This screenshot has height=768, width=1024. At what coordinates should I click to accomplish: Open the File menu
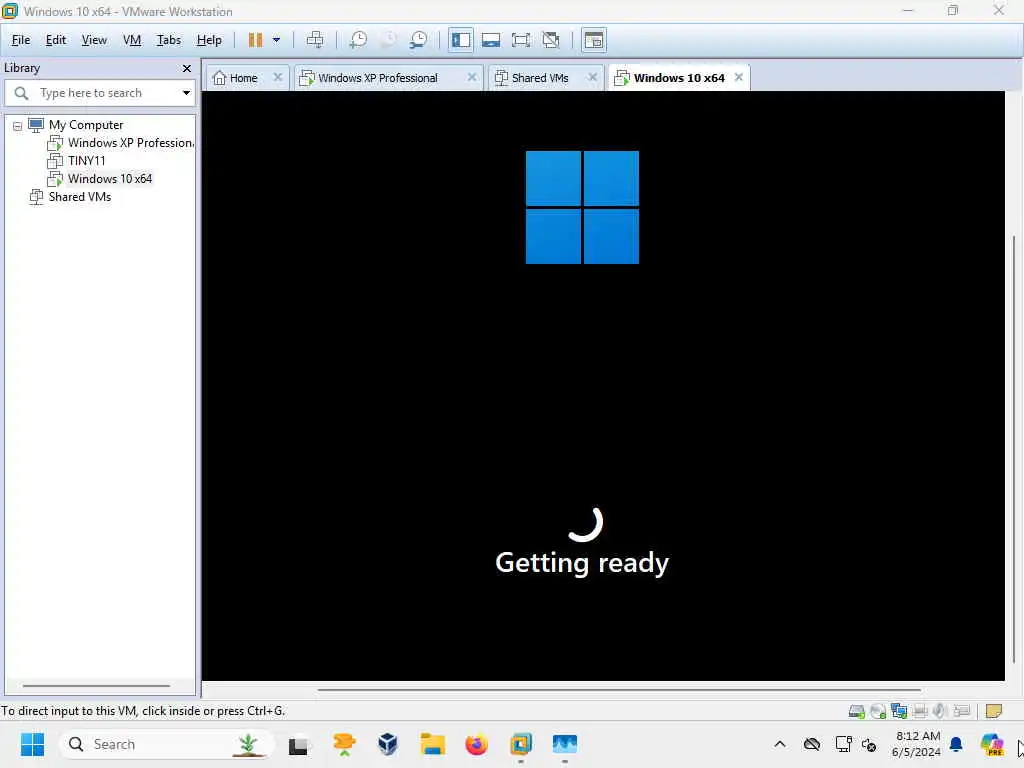point(21,40)
